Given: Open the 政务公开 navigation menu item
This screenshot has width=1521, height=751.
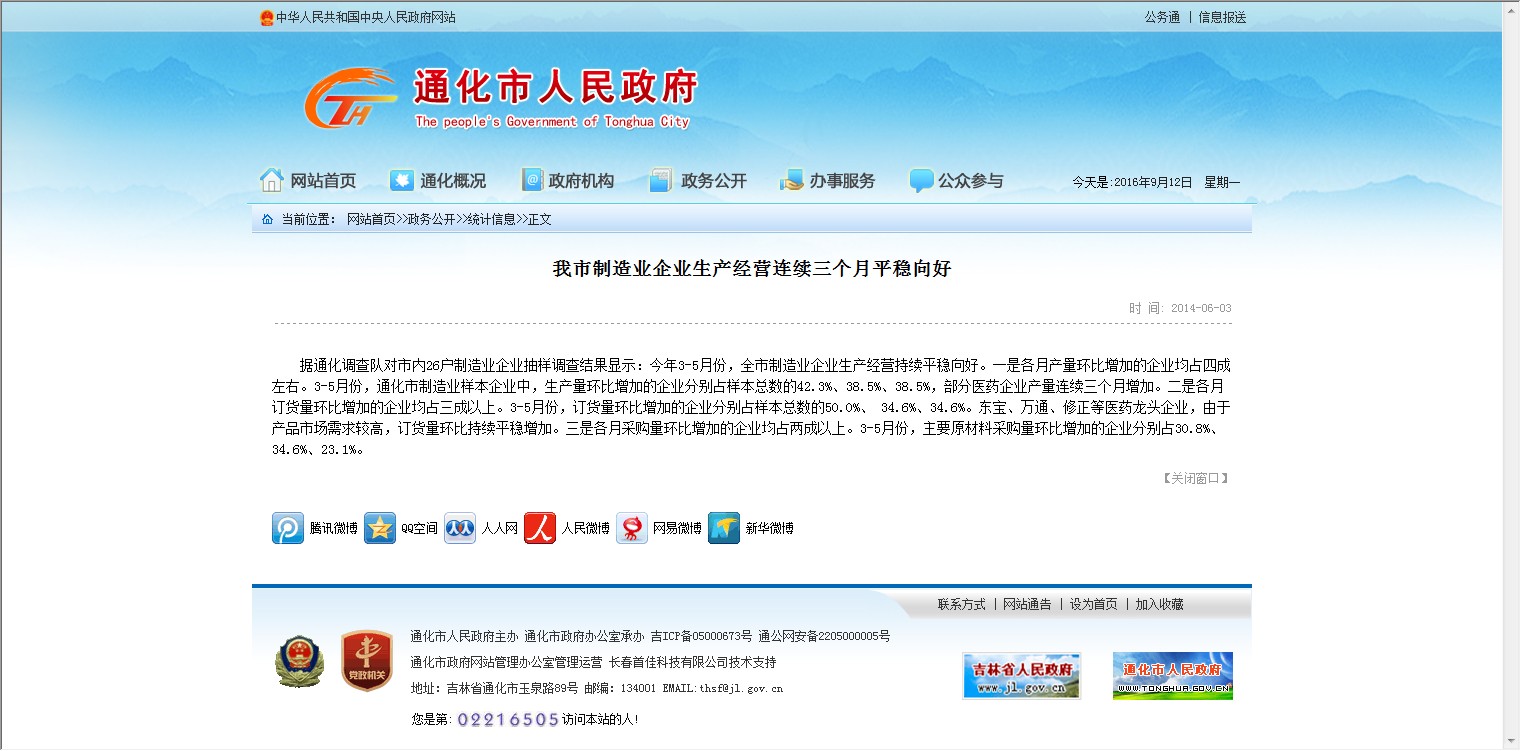Looking at the screenshot, I should click(x=698, y=181).
